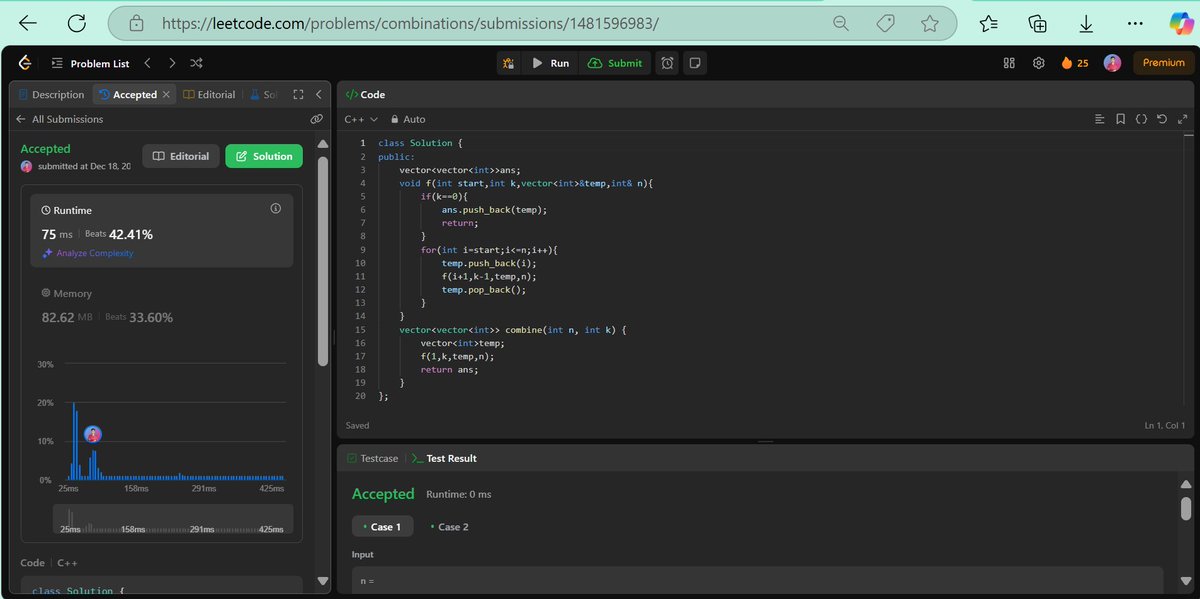Click the test result panel scrollbar
The height and width of the screenshot is (599, 1200).
(x=1186, y=508)
